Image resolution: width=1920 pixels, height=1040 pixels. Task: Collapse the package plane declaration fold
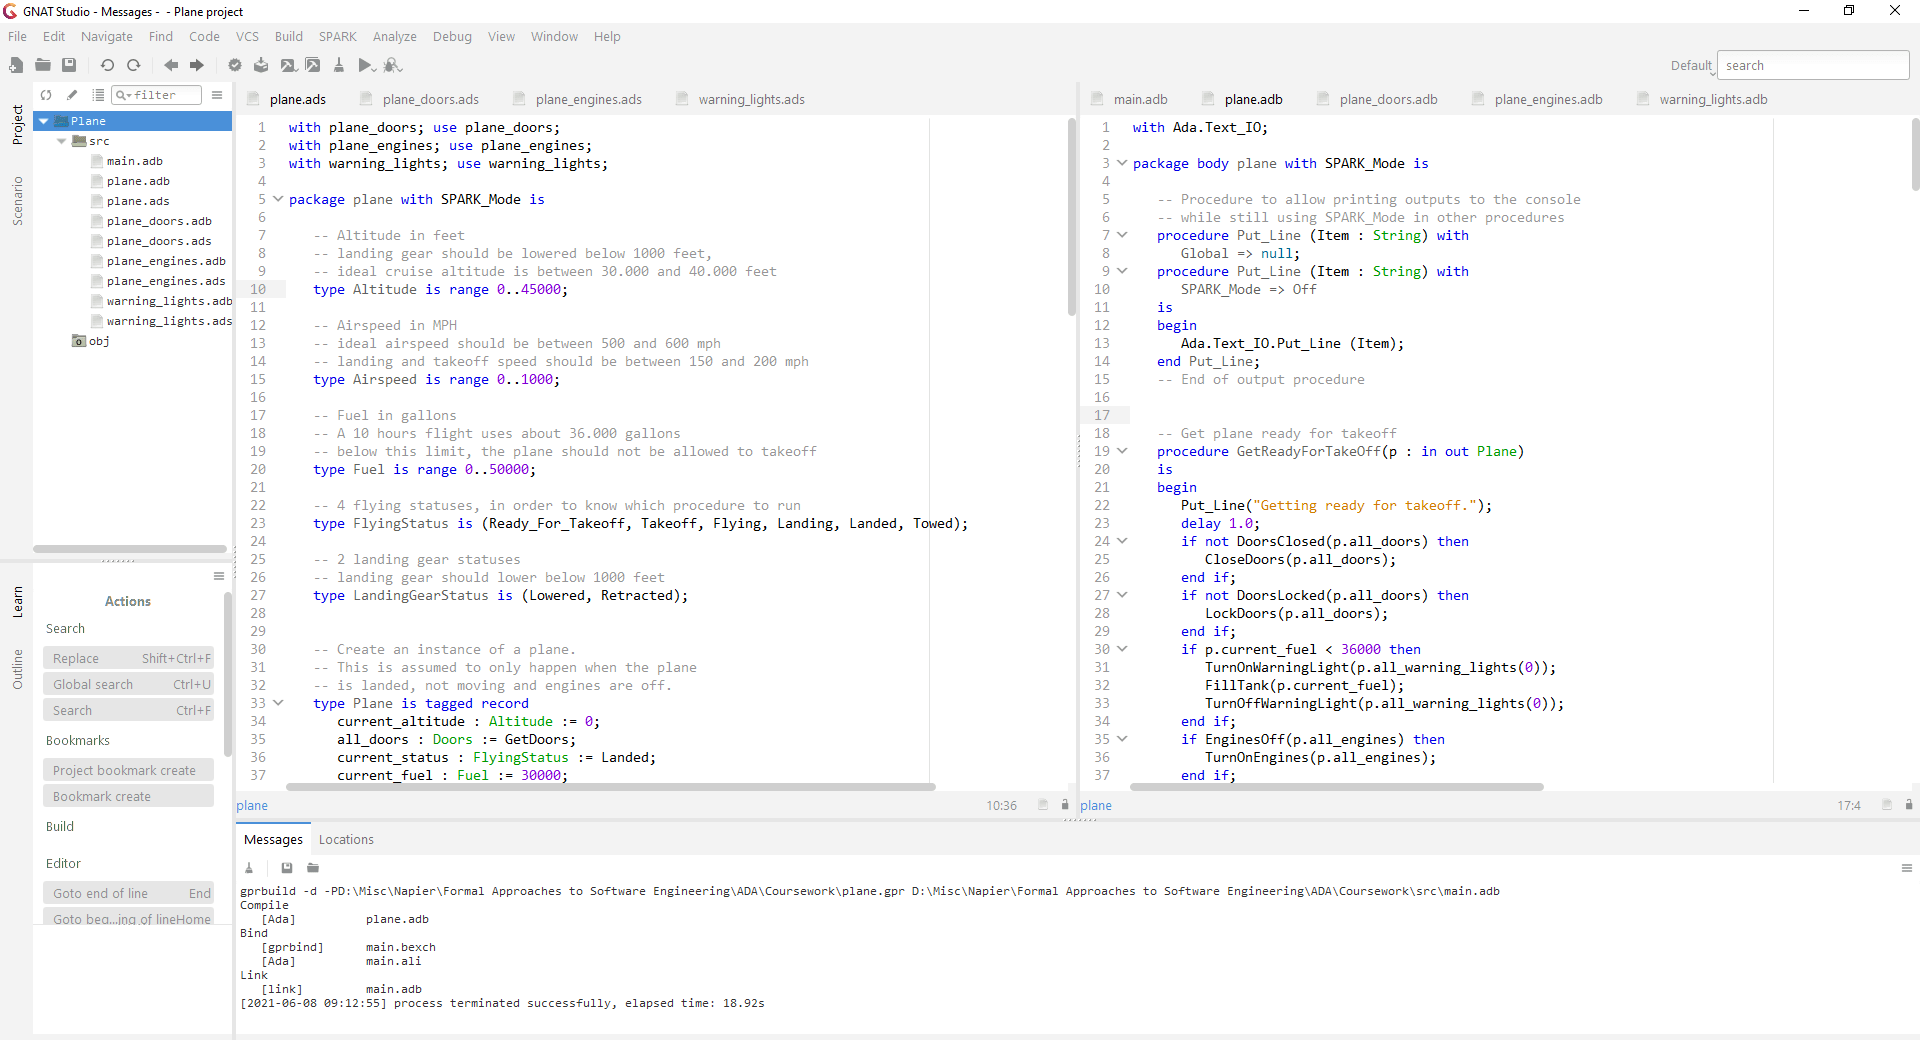tap(277, 199)
